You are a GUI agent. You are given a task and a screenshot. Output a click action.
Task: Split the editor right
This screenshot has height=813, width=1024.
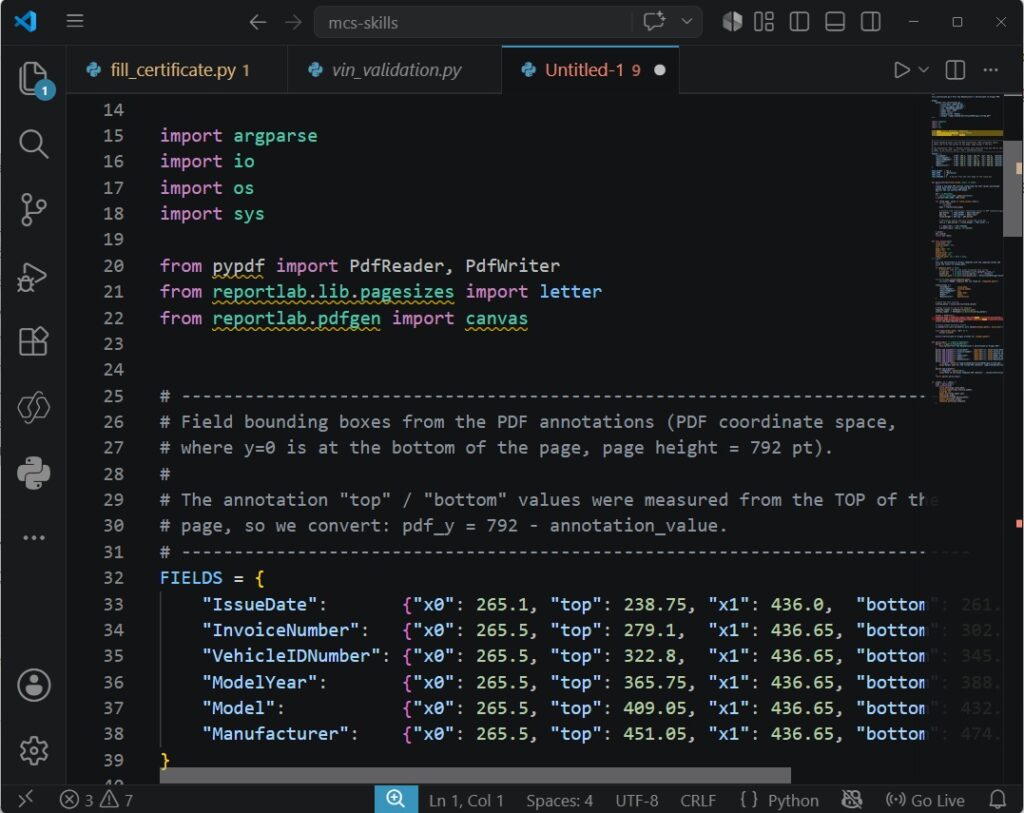[955, 70]
